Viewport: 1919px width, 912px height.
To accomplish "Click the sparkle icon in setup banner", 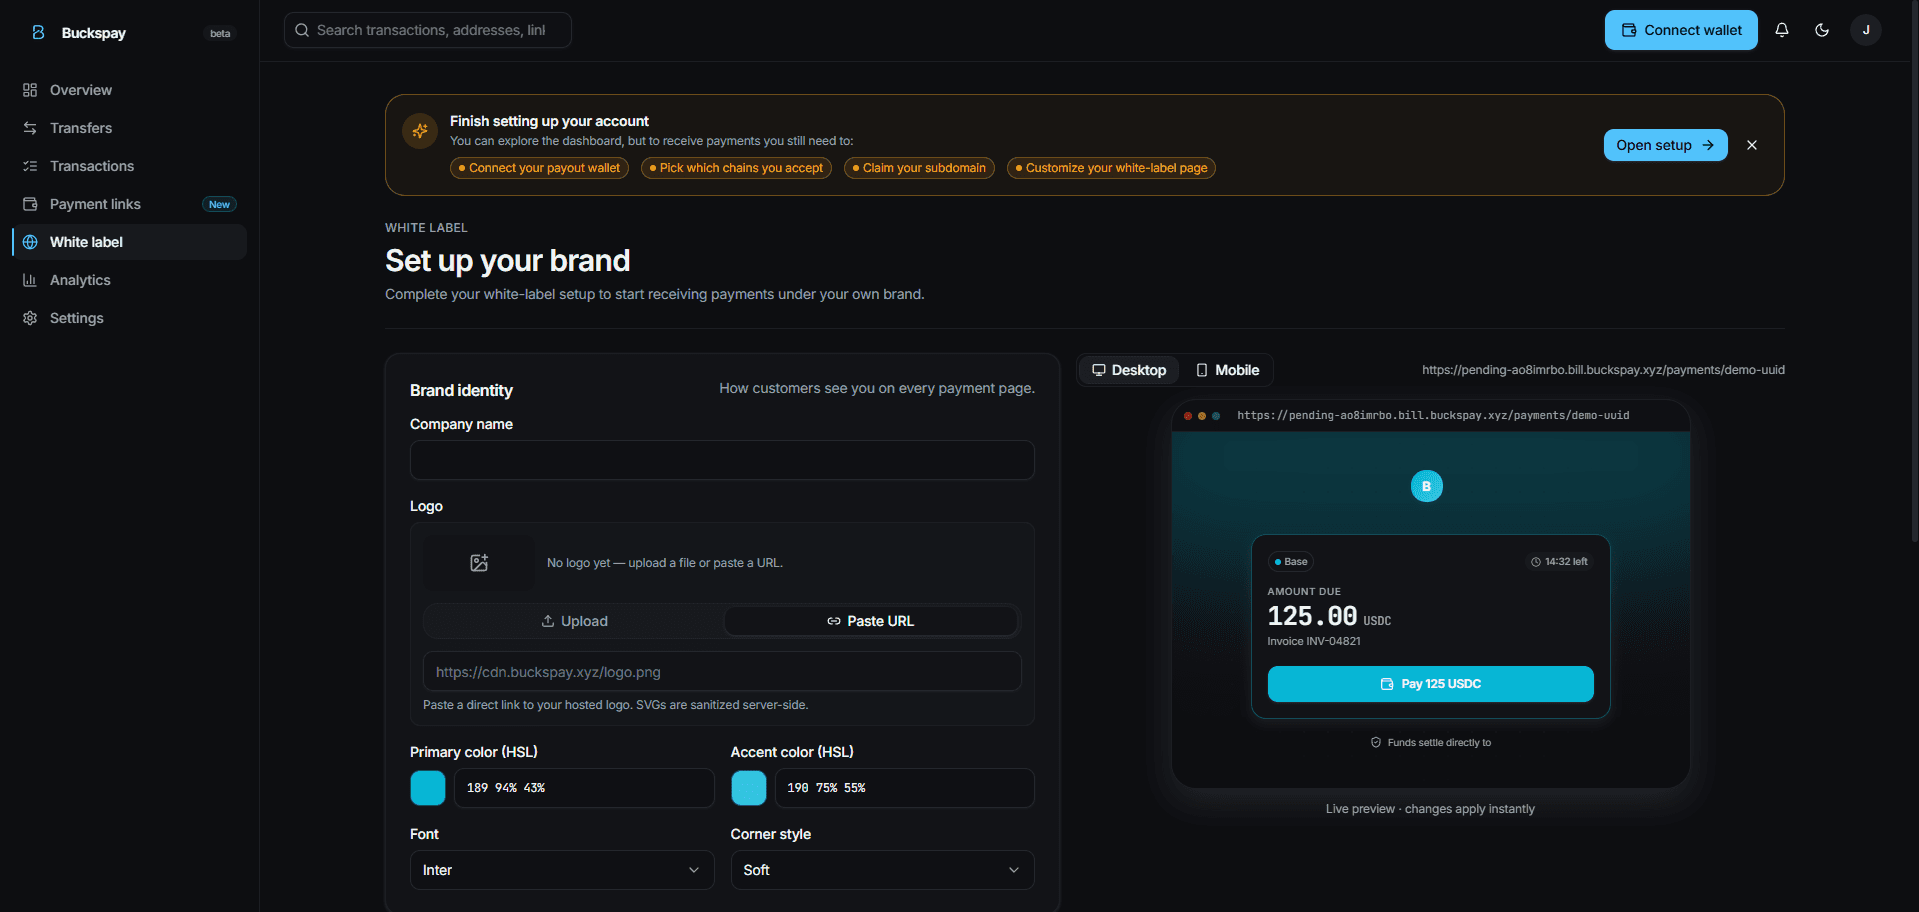I will (x=420, y=131).
